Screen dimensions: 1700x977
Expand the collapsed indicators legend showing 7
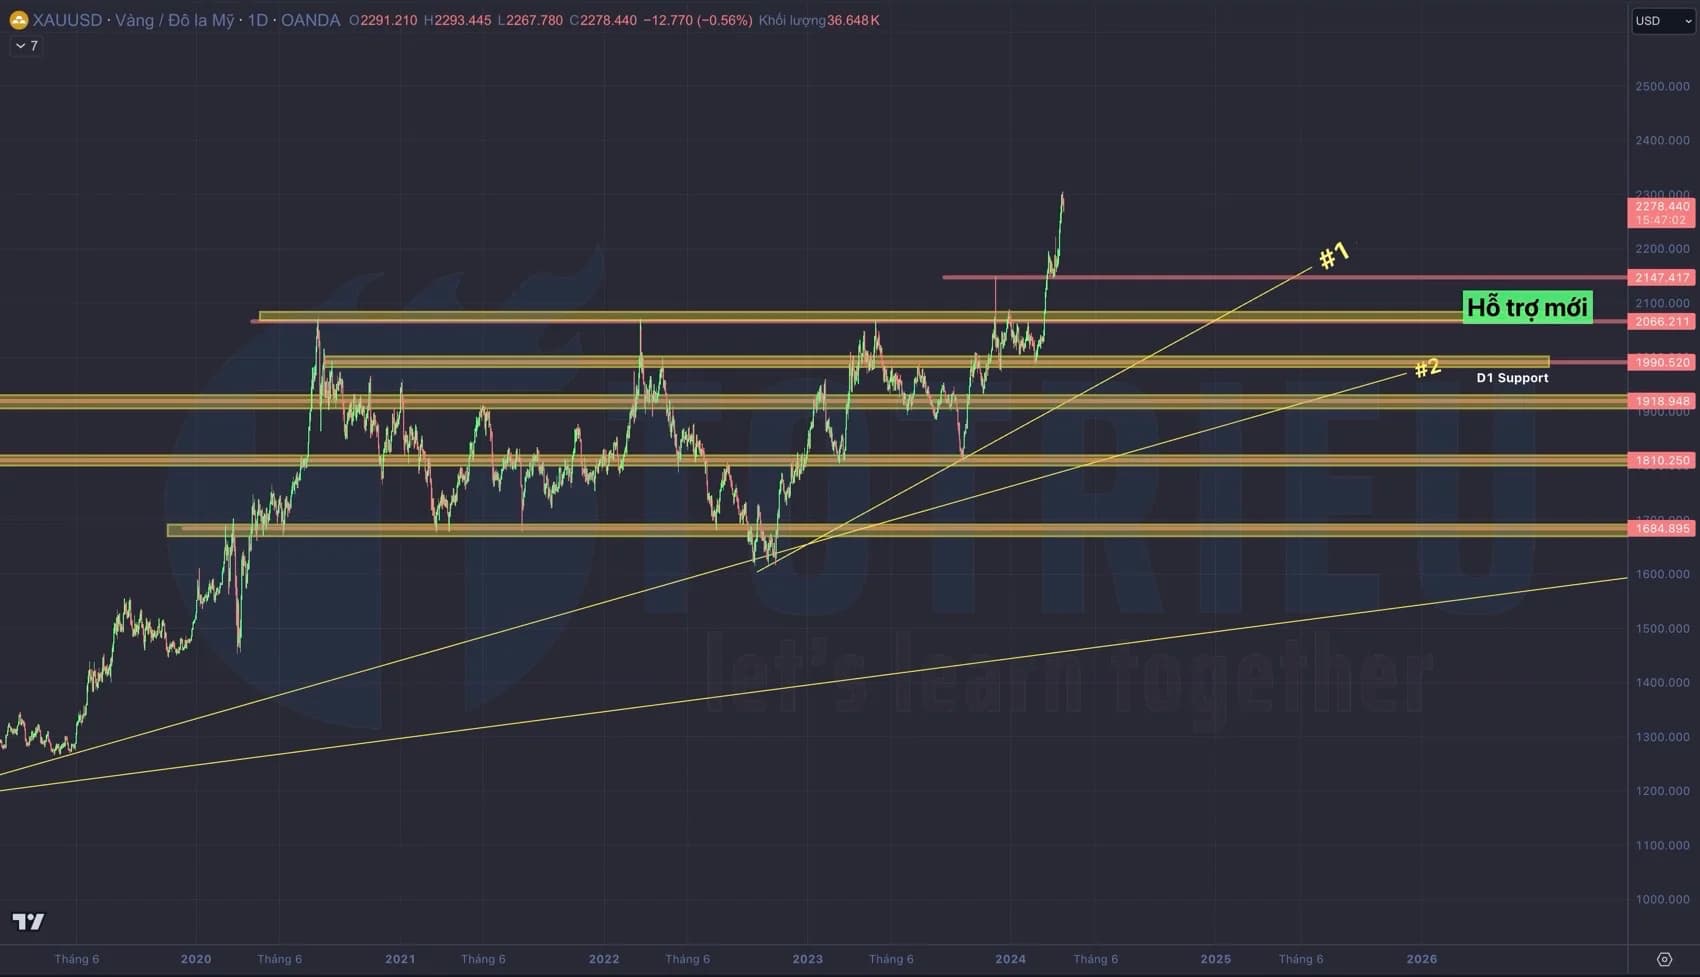(26, 46)
